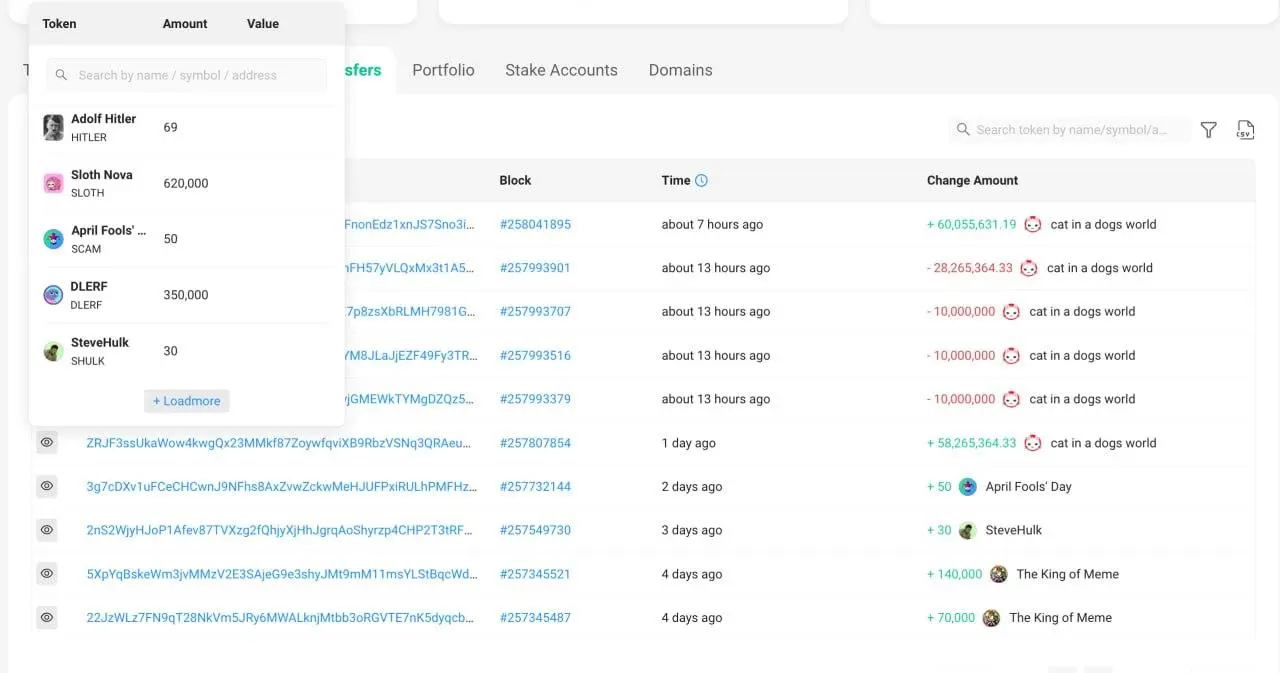Click cat icon in block #257993516 row

coord(1011,356)
